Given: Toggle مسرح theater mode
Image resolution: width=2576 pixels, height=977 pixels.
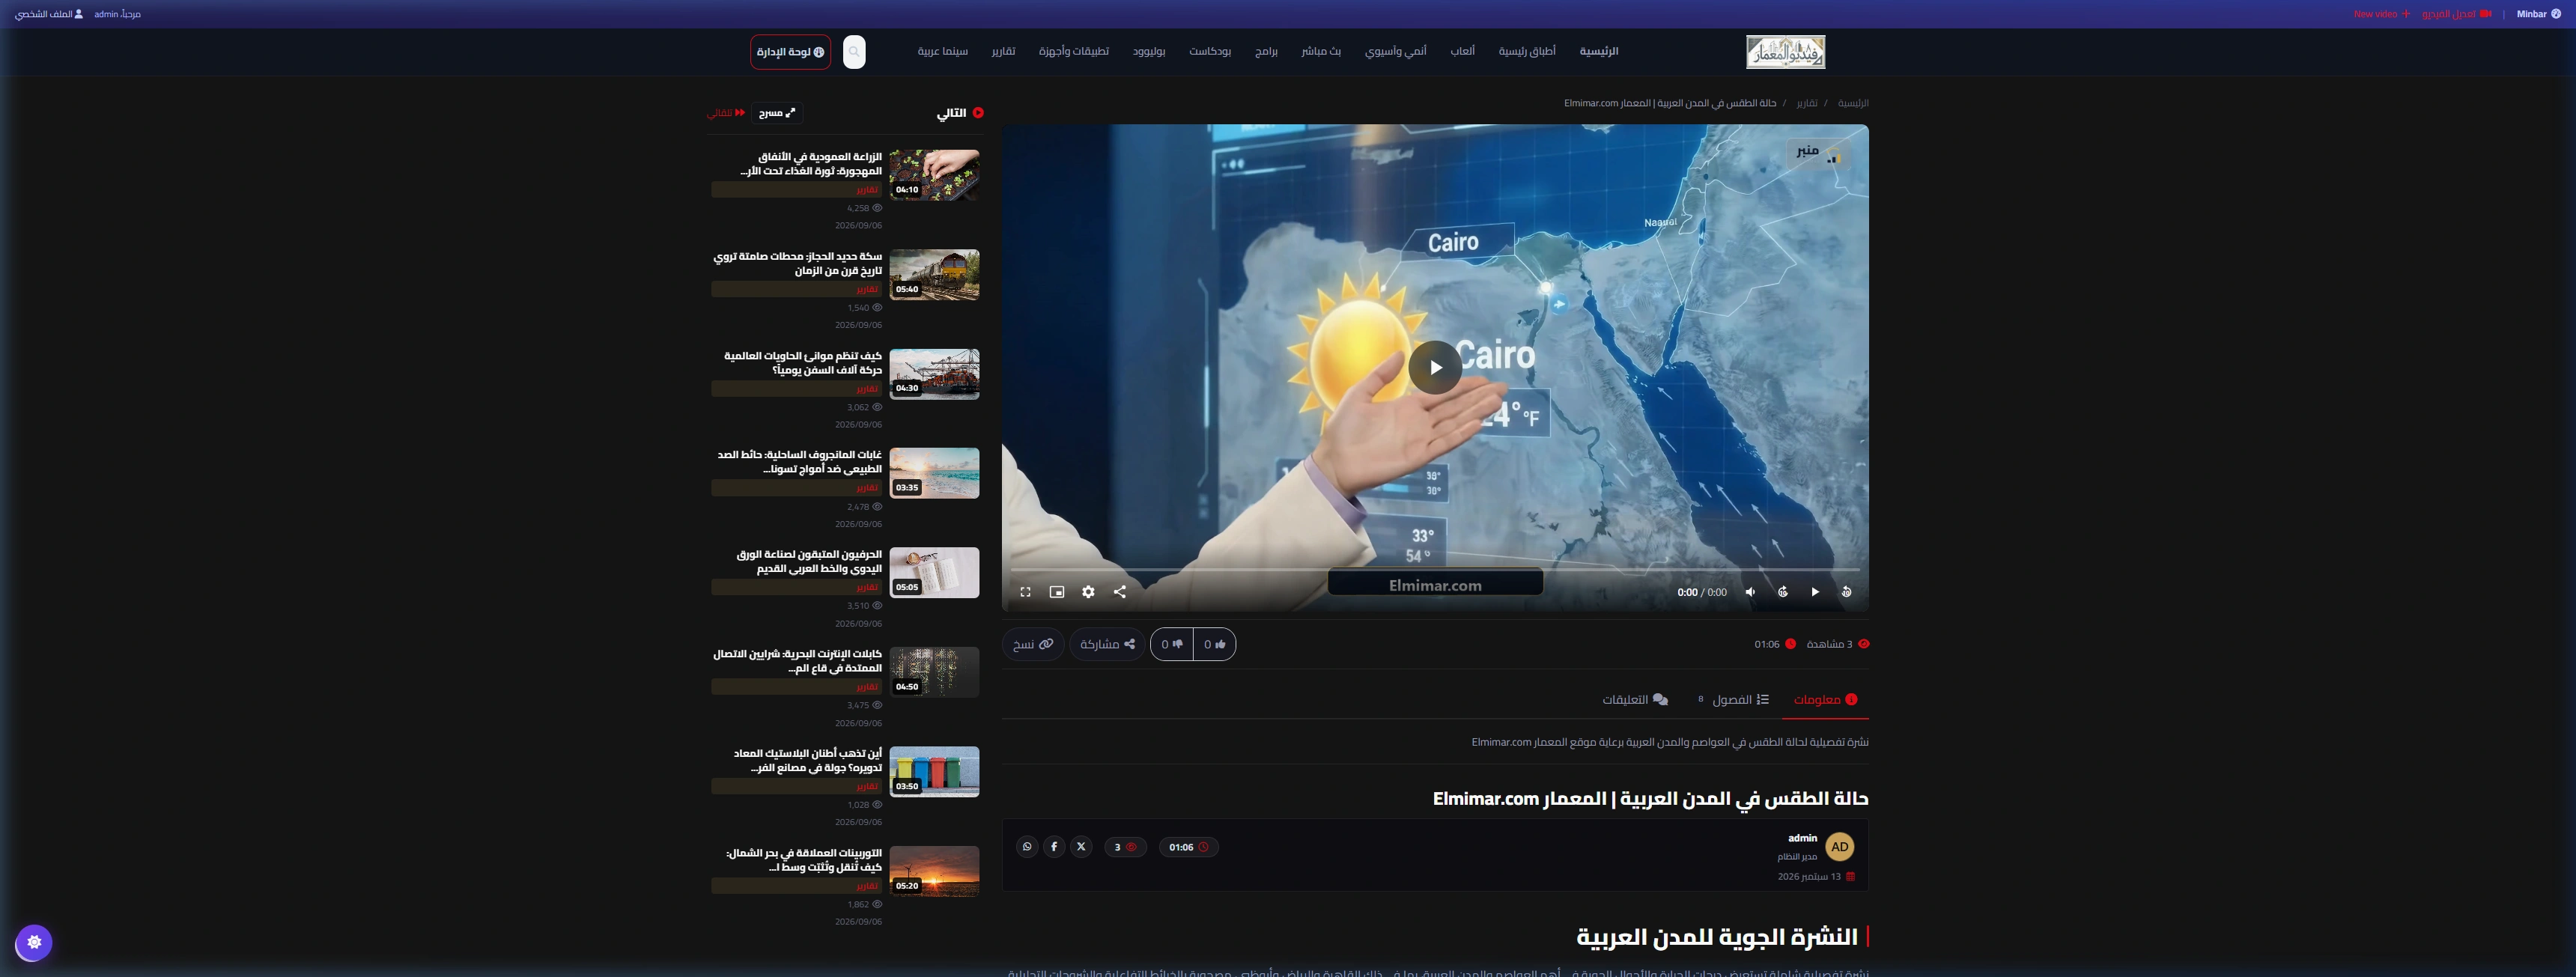Looking at the screenshot, I should coord(777,113).
